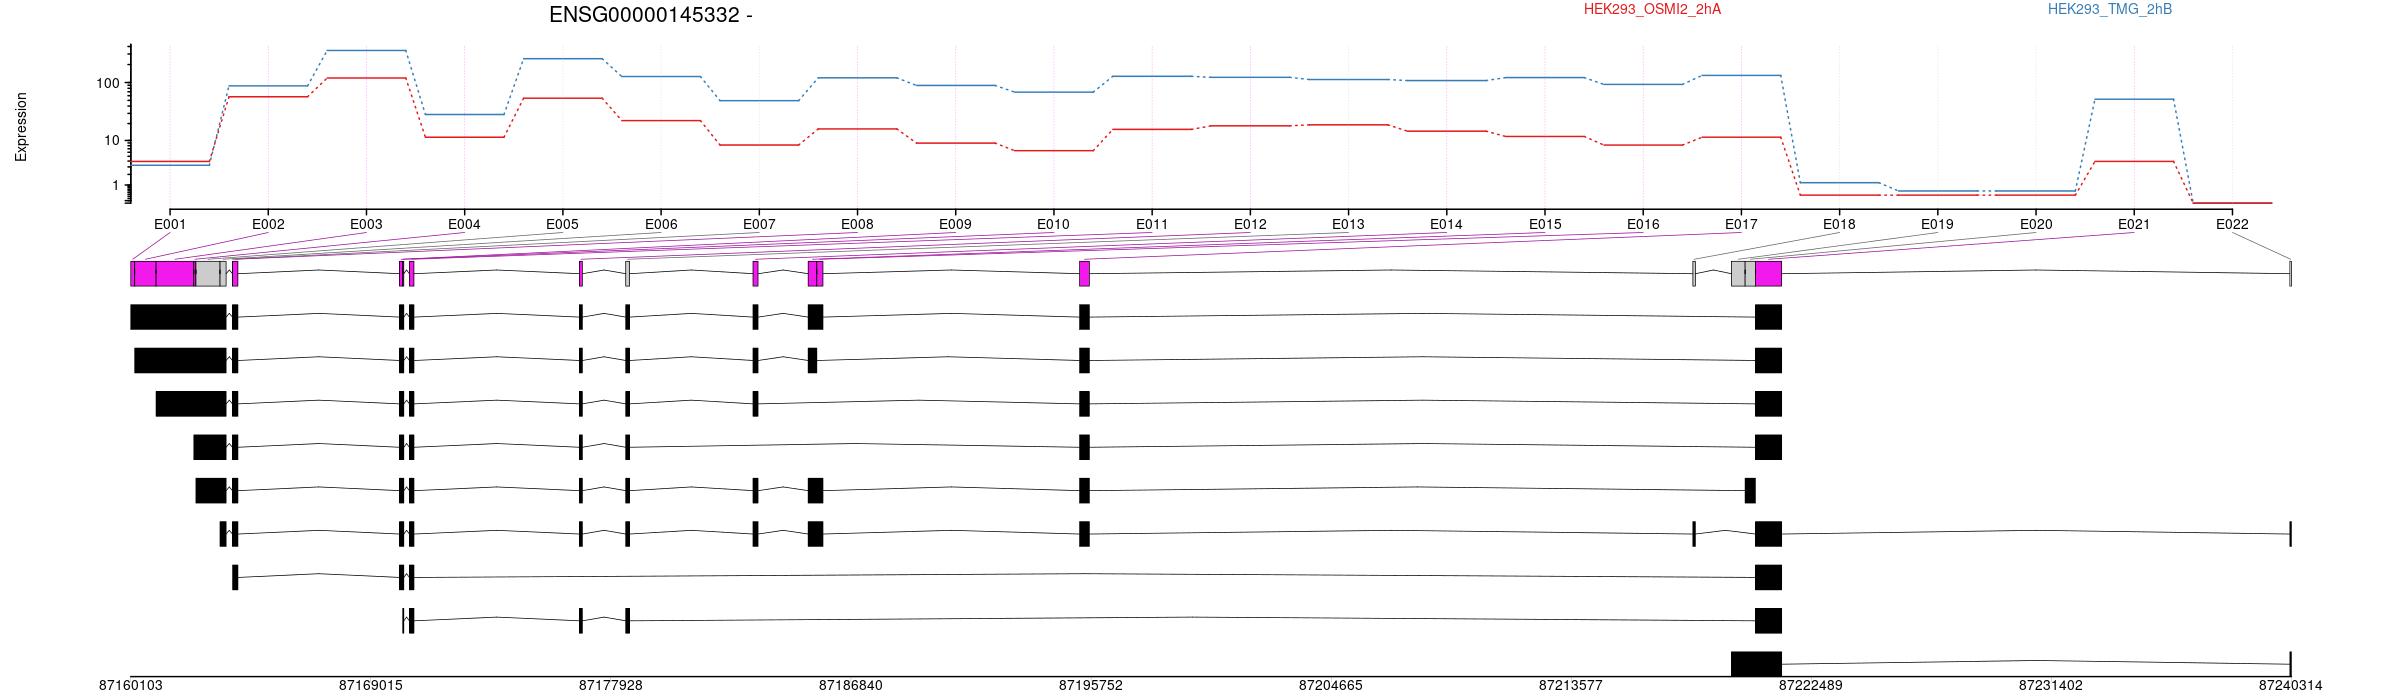
Task: Click genomic coordinate 87169015
Action: pos(370,686)
